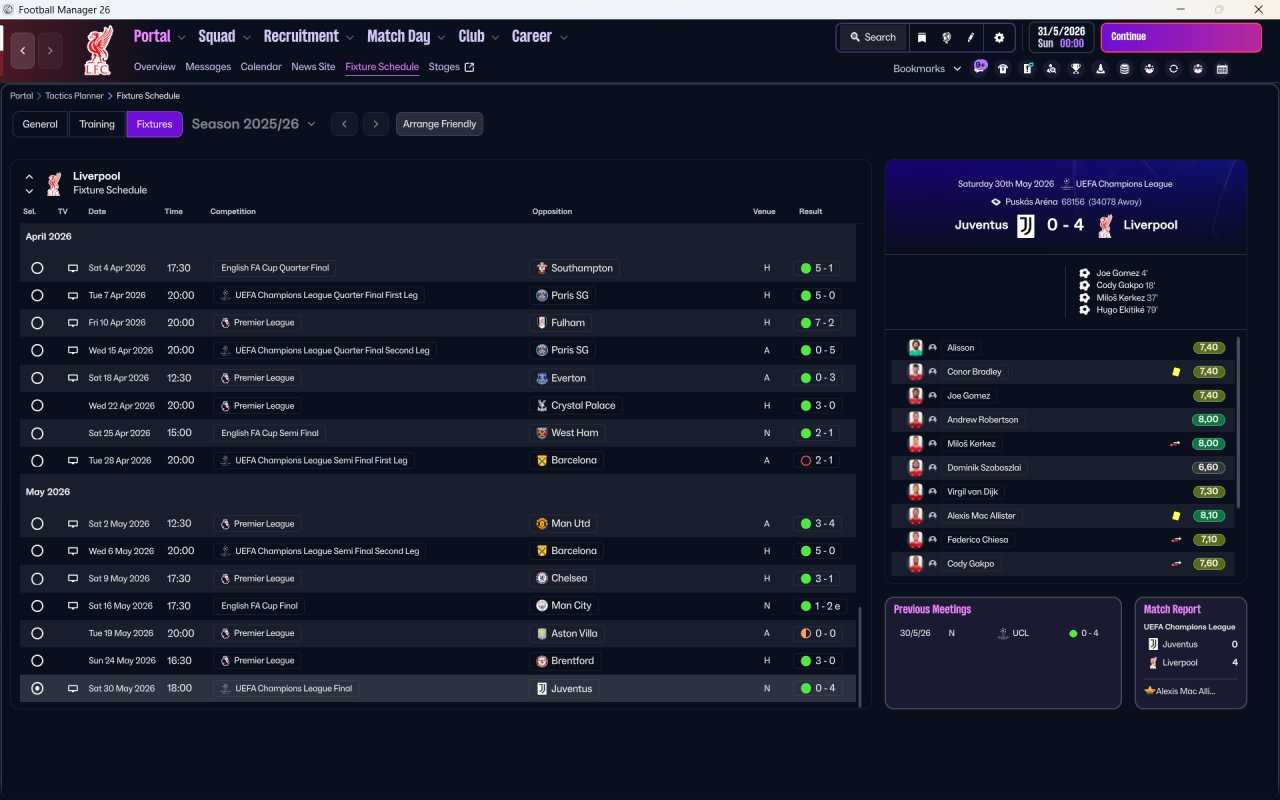1280x800 pixels.
Task: Expand the Recruitment menu dropdown arrow
Action: [350, 37]
